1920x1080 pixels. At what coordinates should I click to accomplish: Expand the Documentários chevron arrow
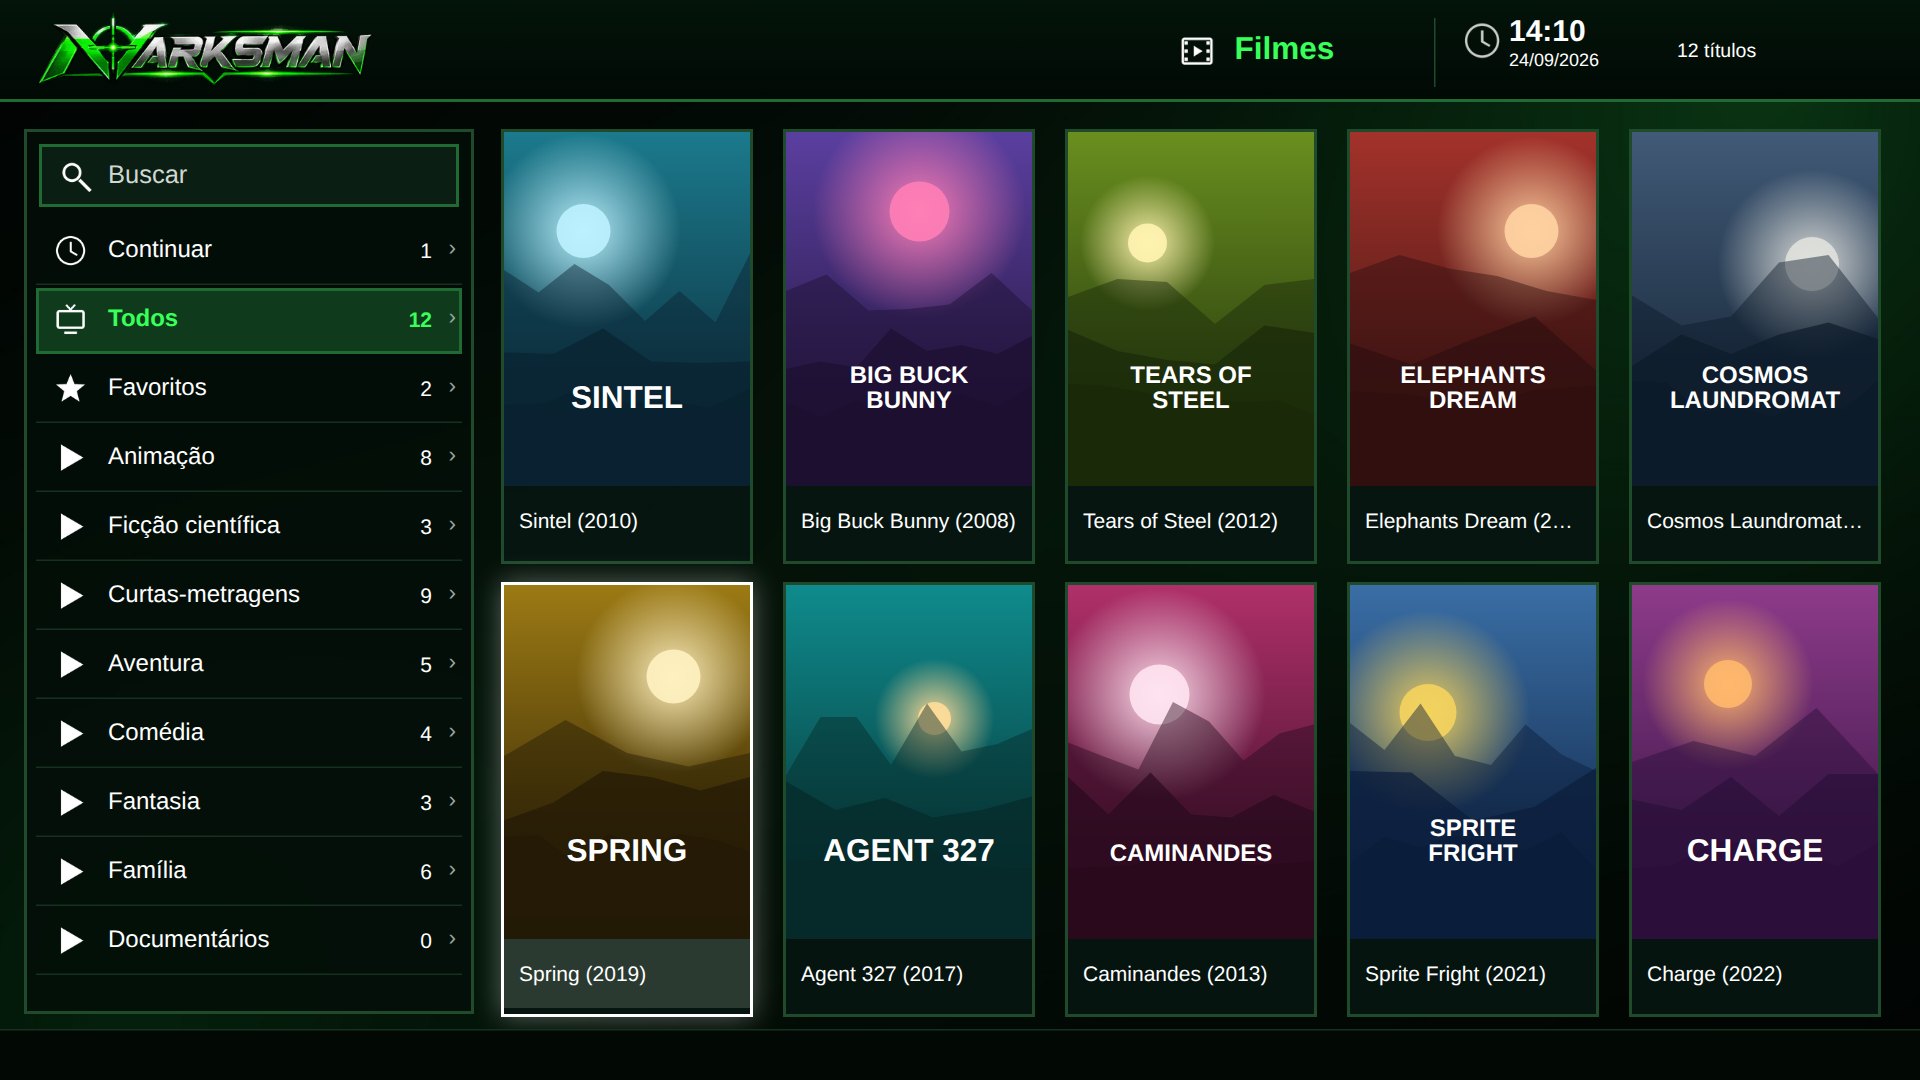click(x=453, y=939)
